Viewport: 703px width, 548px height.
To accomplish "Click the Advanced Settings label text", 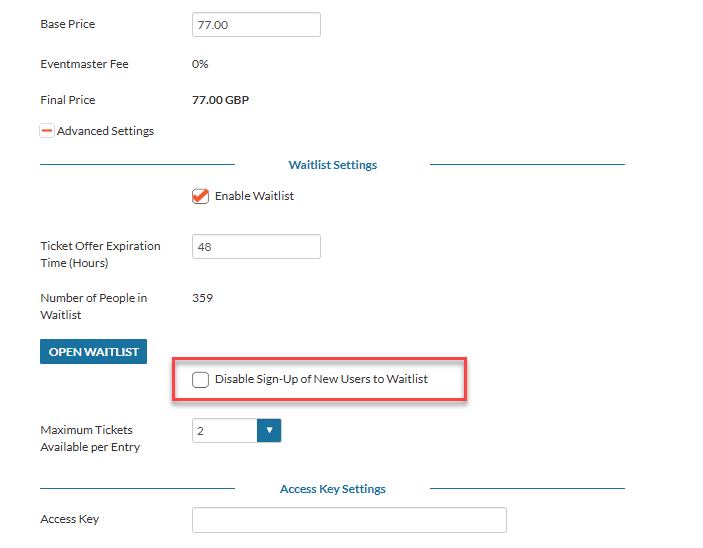I will pos(105,131).
